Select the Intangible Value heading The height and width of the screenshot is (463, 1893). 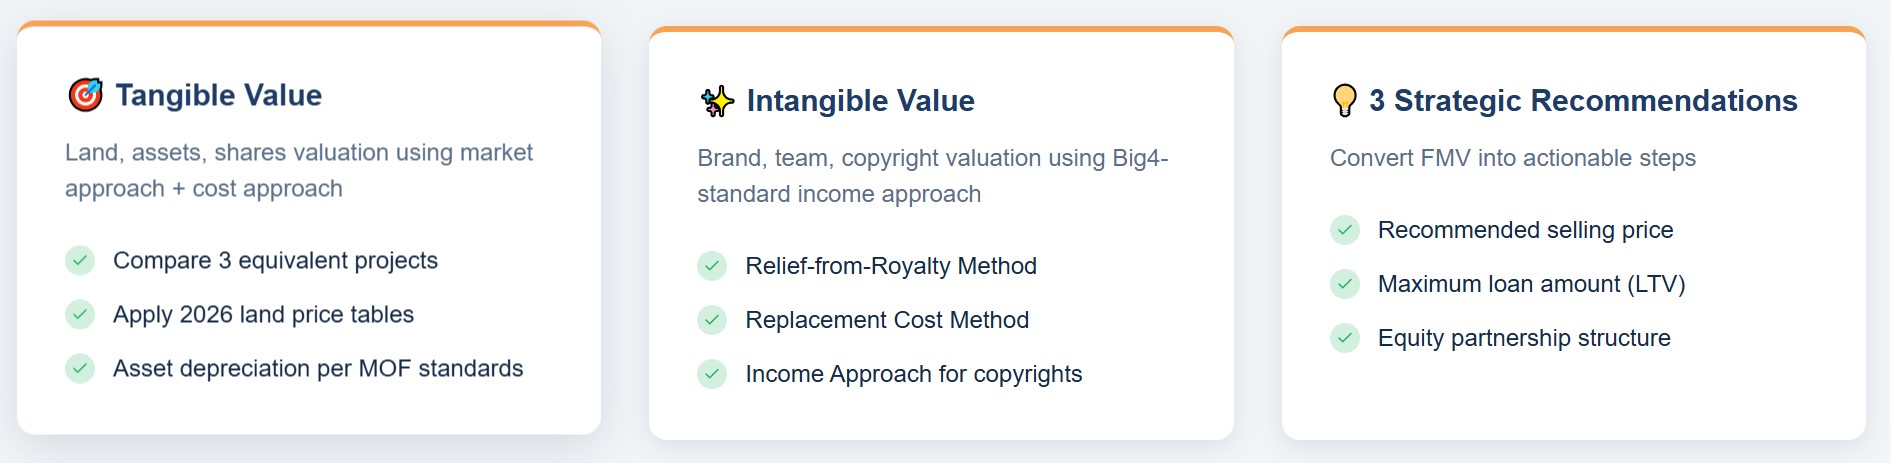coord(860,101)
